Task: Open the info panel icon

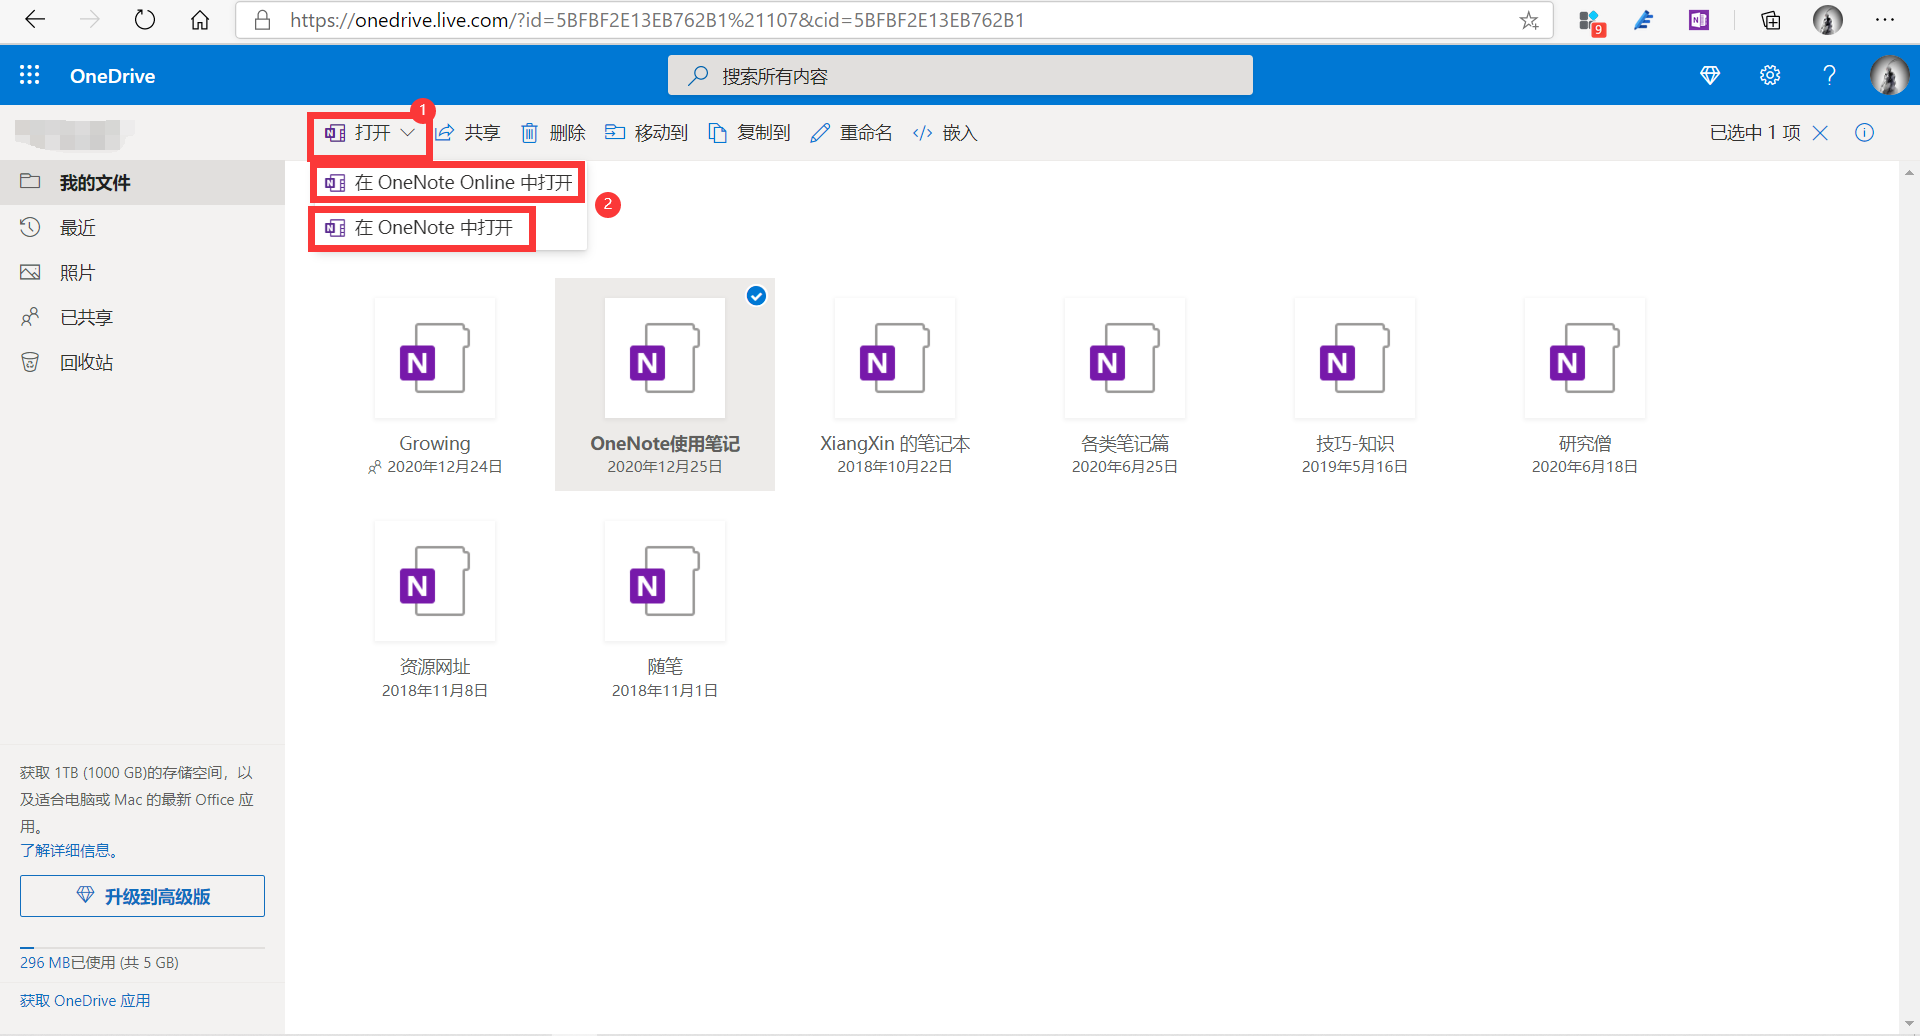Action: click(x=1864, y=132)
